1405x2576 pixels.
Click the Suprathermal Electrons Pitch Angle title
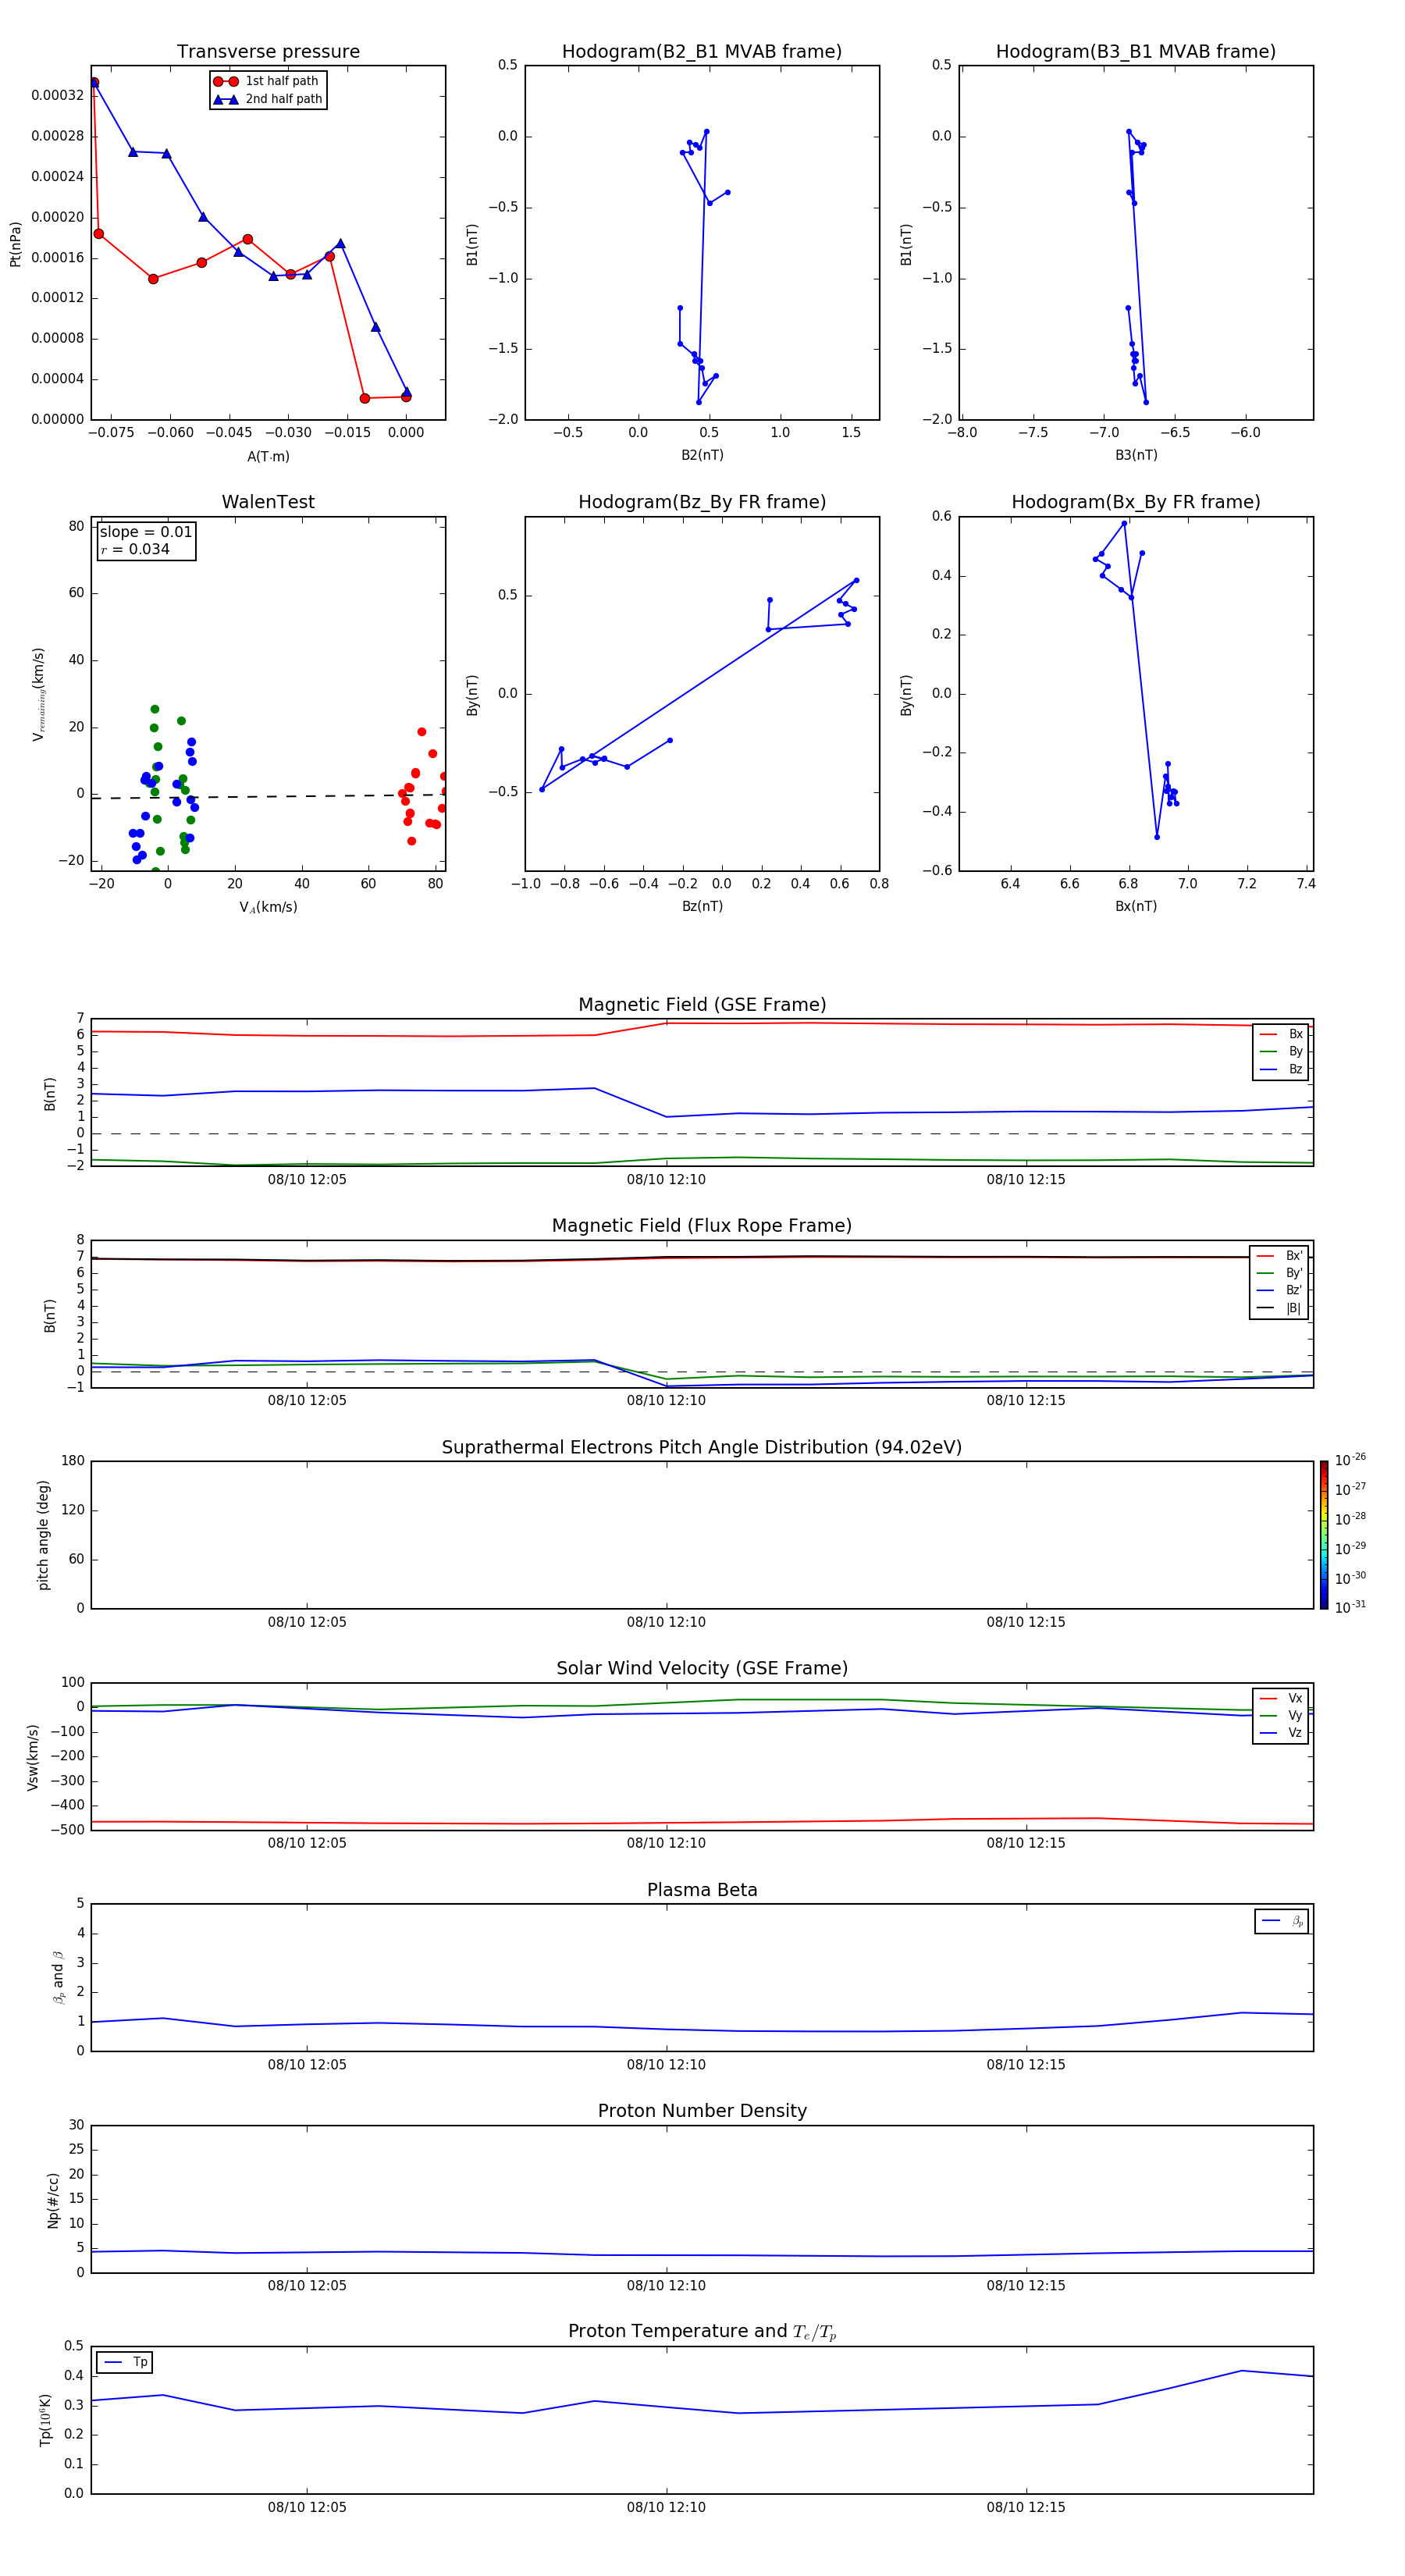(x=702, y=1447)
